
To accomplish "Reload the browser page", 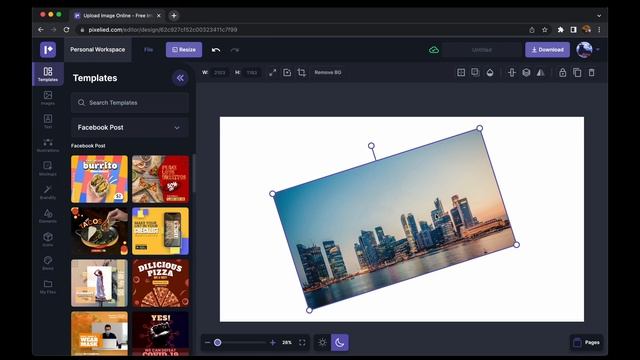I will coord(67,29).
